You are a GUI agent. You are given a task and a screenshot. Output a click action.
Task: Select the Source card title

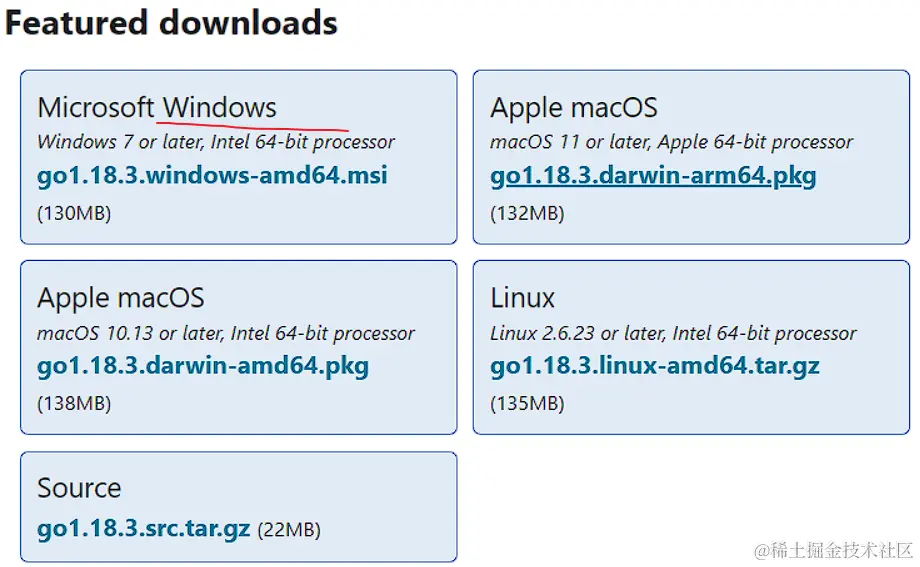click(79, 488)
